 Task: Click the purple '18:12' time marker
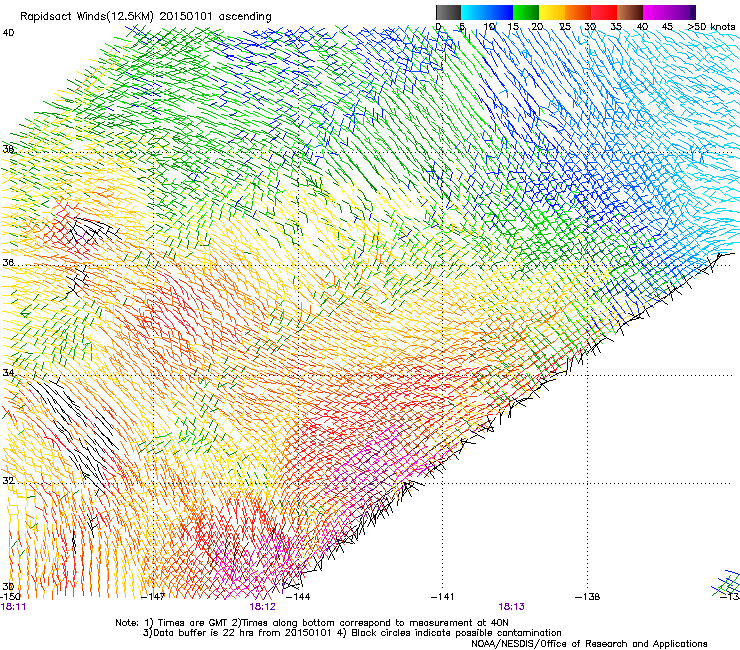click(262, 606)
